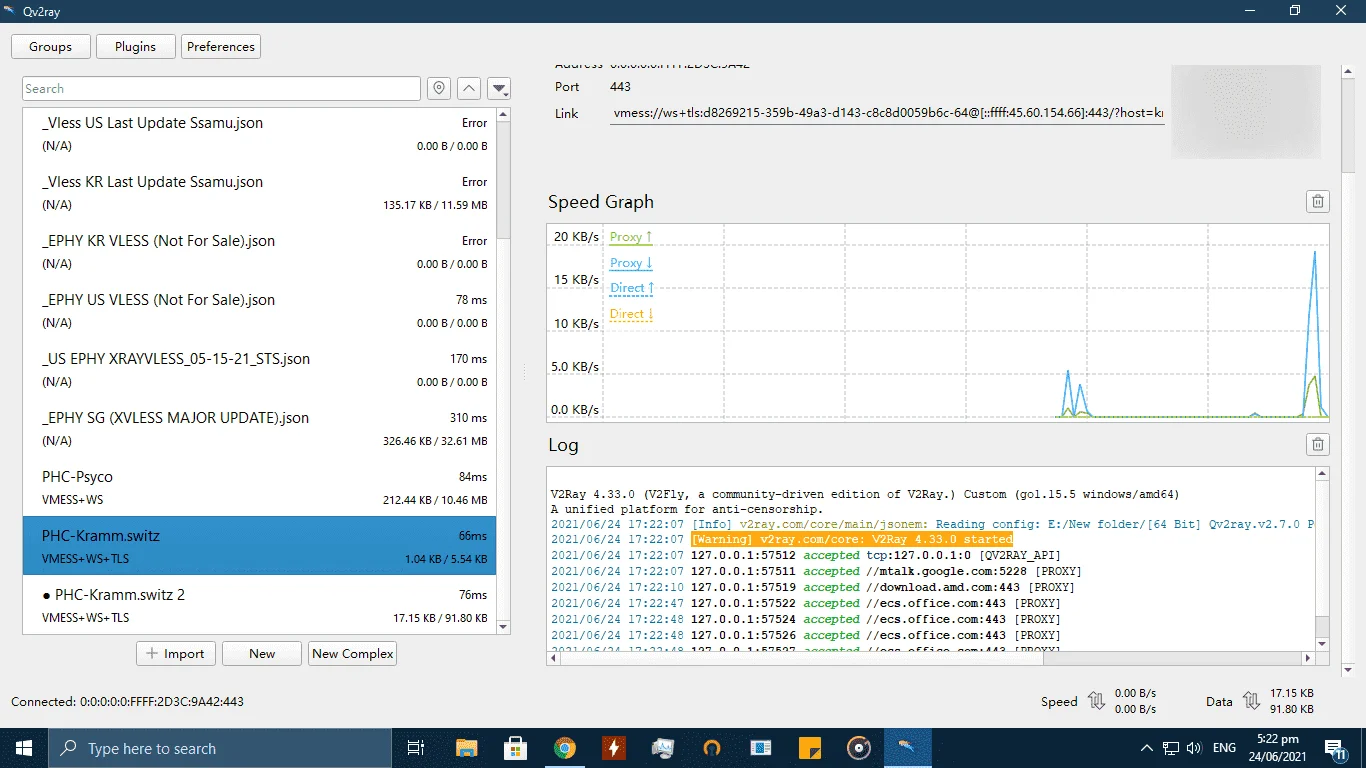Clear the Speed Graph with trash icon
This screenshot has width=1366, height=768.
click(1318, 201)
